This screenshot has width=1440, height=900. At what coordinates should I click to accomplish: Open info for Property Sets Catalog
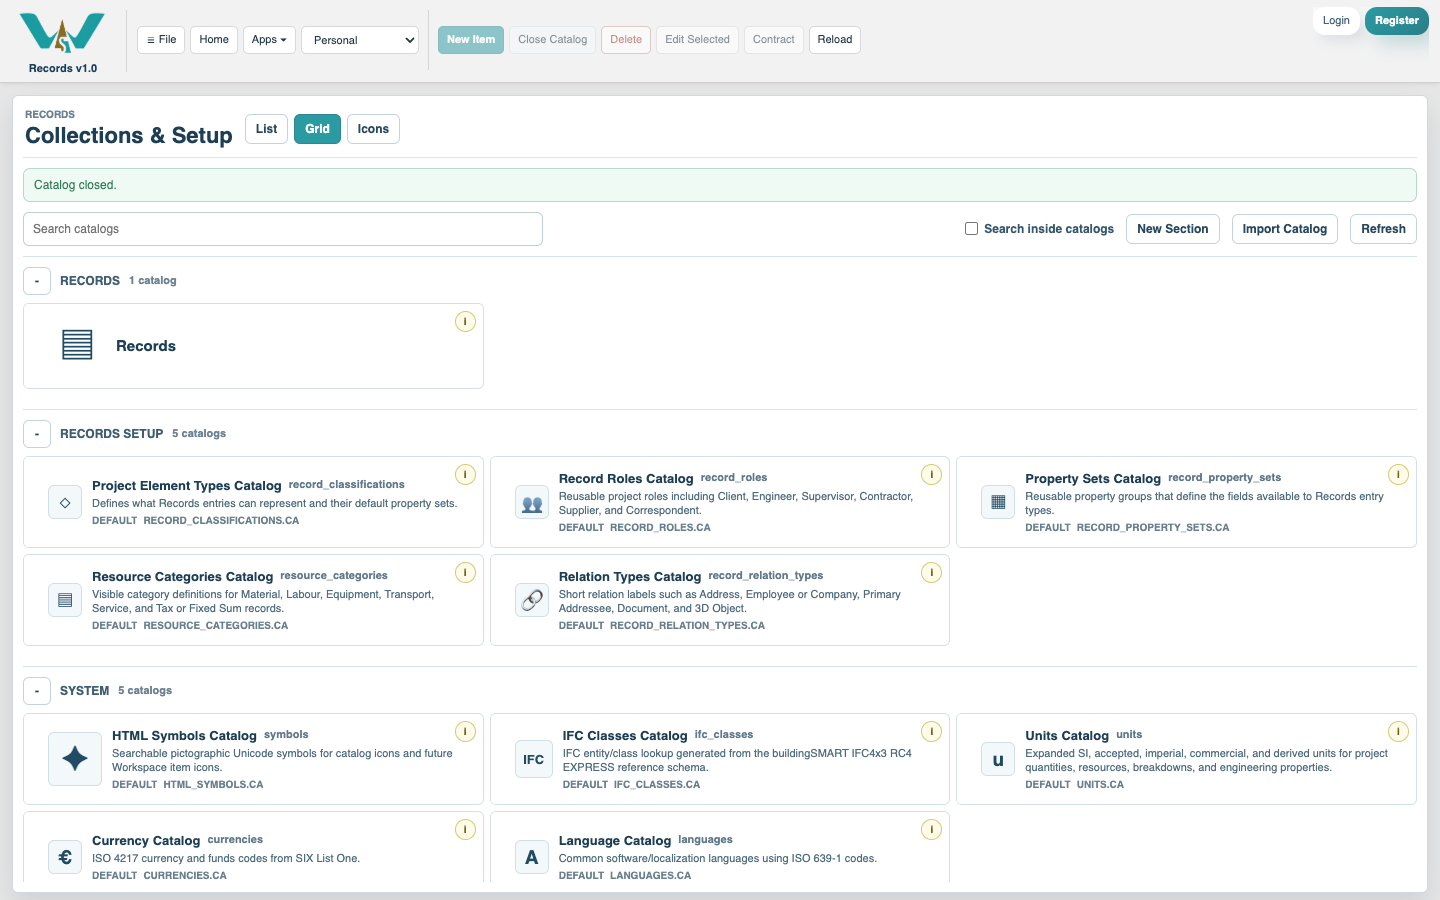1398,474
